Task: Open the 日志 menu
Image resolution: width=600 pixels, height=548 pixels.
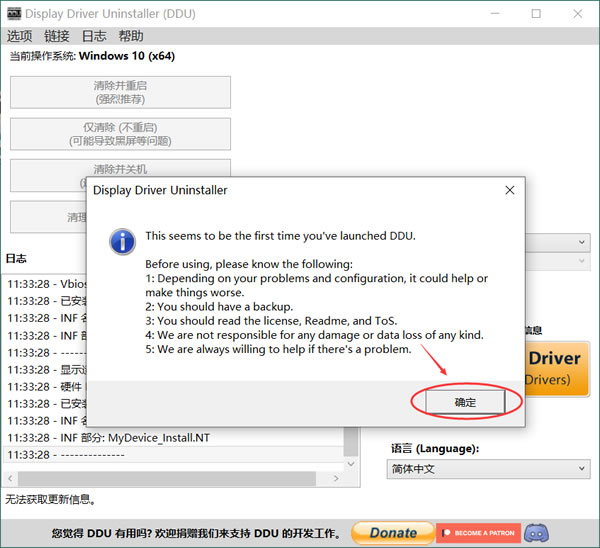Action: click(94, 36)
